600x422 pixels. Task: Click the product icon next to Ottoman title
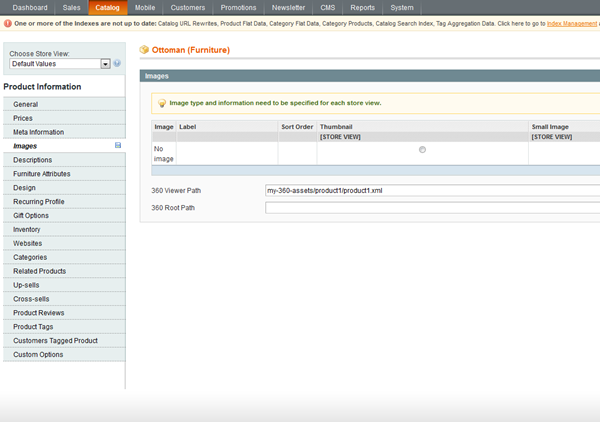[144, 48]
